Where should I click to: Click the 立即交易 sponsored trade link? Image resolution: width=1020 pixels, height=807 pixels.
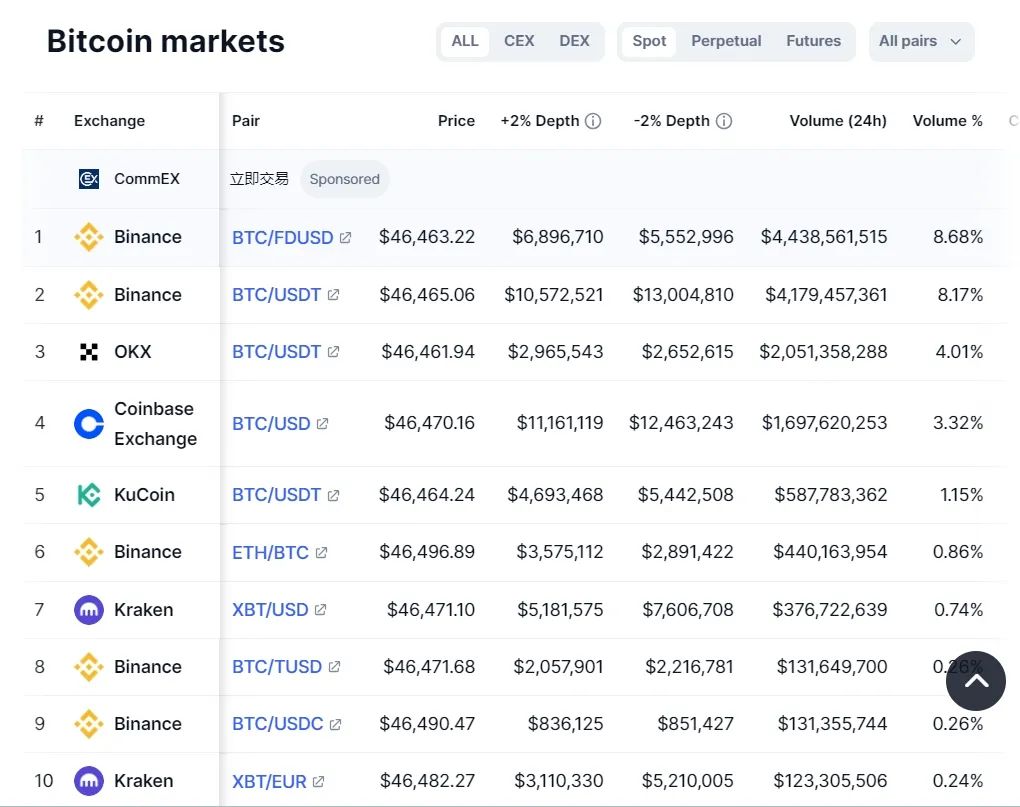(259, 178)
